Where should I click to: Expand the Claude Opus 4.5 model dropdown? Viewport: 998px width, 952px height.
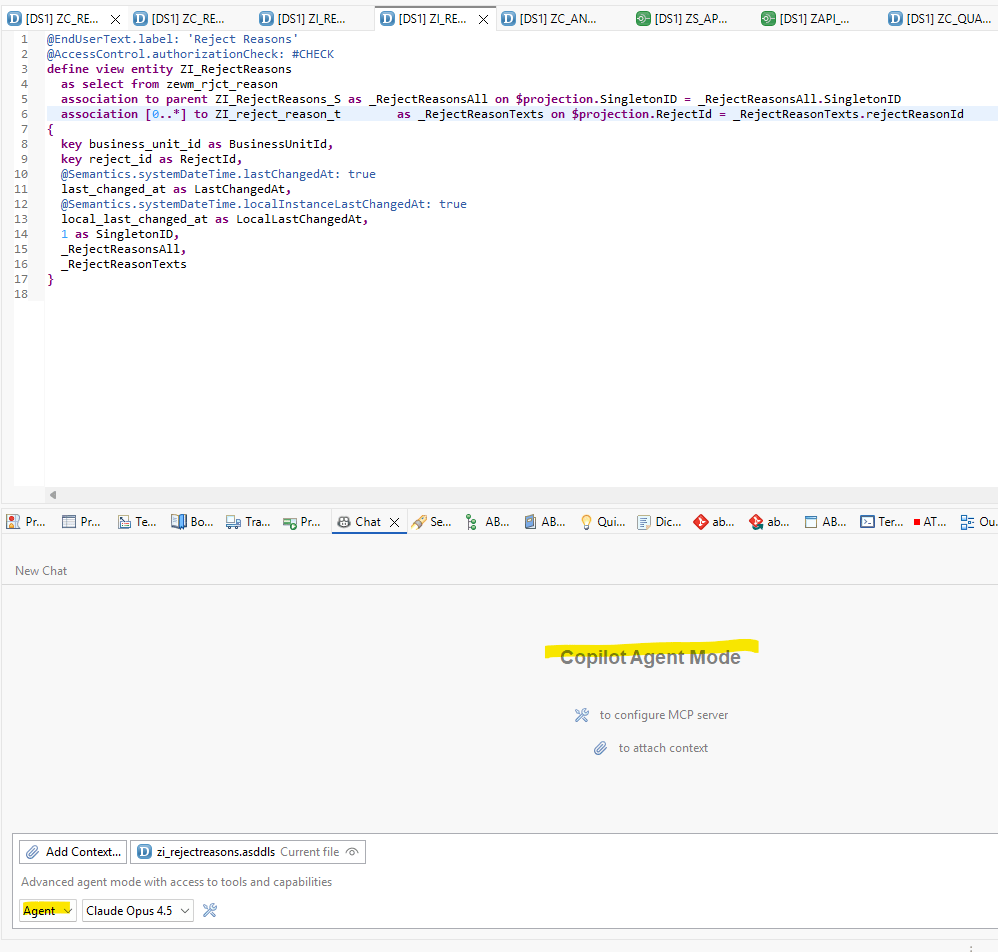(x=138, y=910)
